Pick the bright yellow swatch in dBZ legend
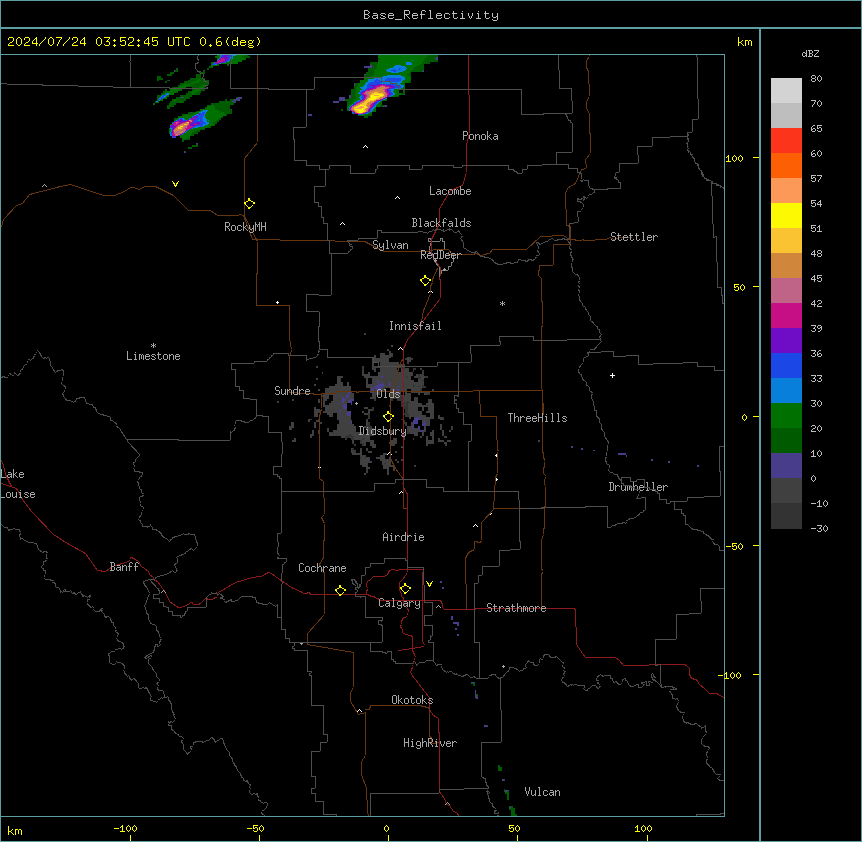 786,215
